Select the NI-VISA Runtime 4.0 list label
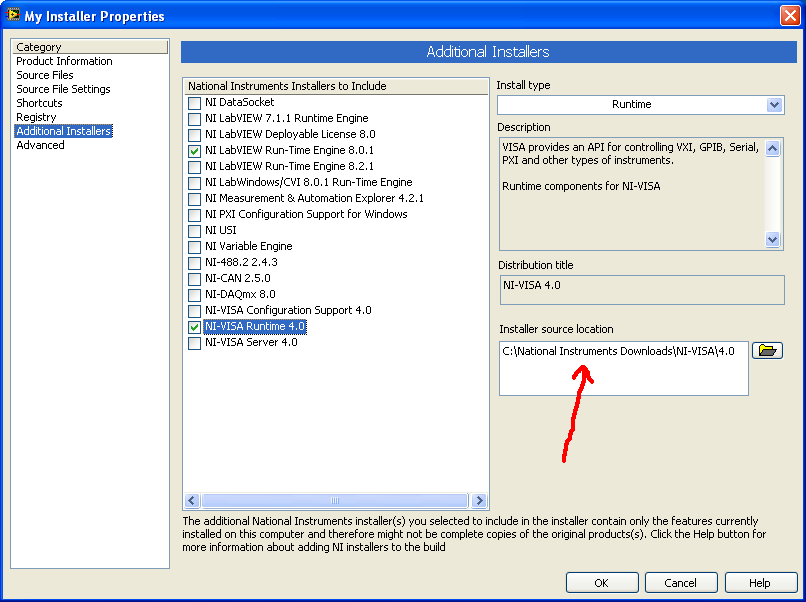Screen dimensions: 806x602 tap(255, 326)
